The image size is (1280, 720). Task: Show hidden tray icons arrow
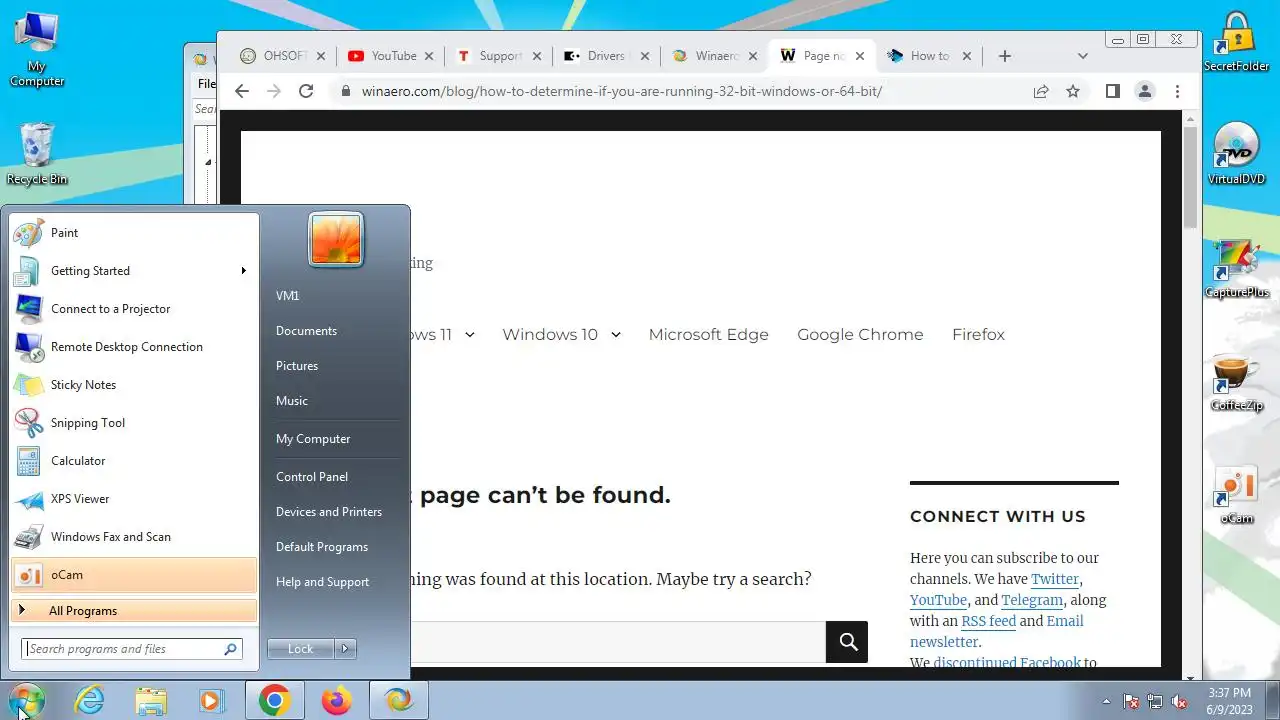pyautogui.click(x=1106, y=702)
